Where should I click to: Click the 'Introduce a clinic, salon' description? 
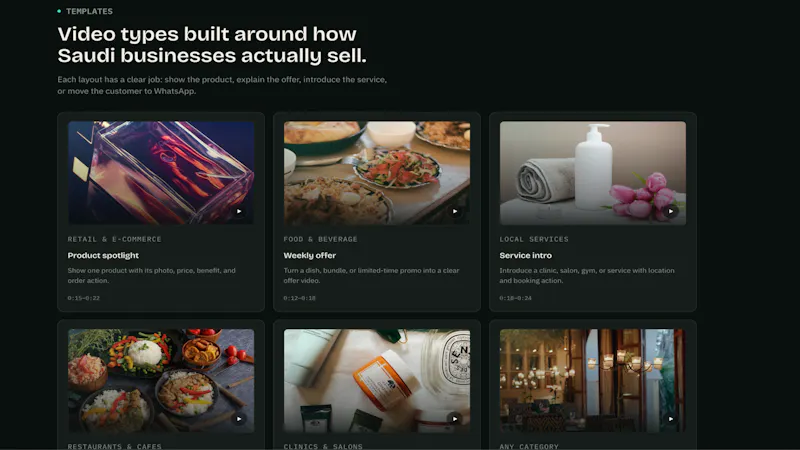(x=587, y=276)
